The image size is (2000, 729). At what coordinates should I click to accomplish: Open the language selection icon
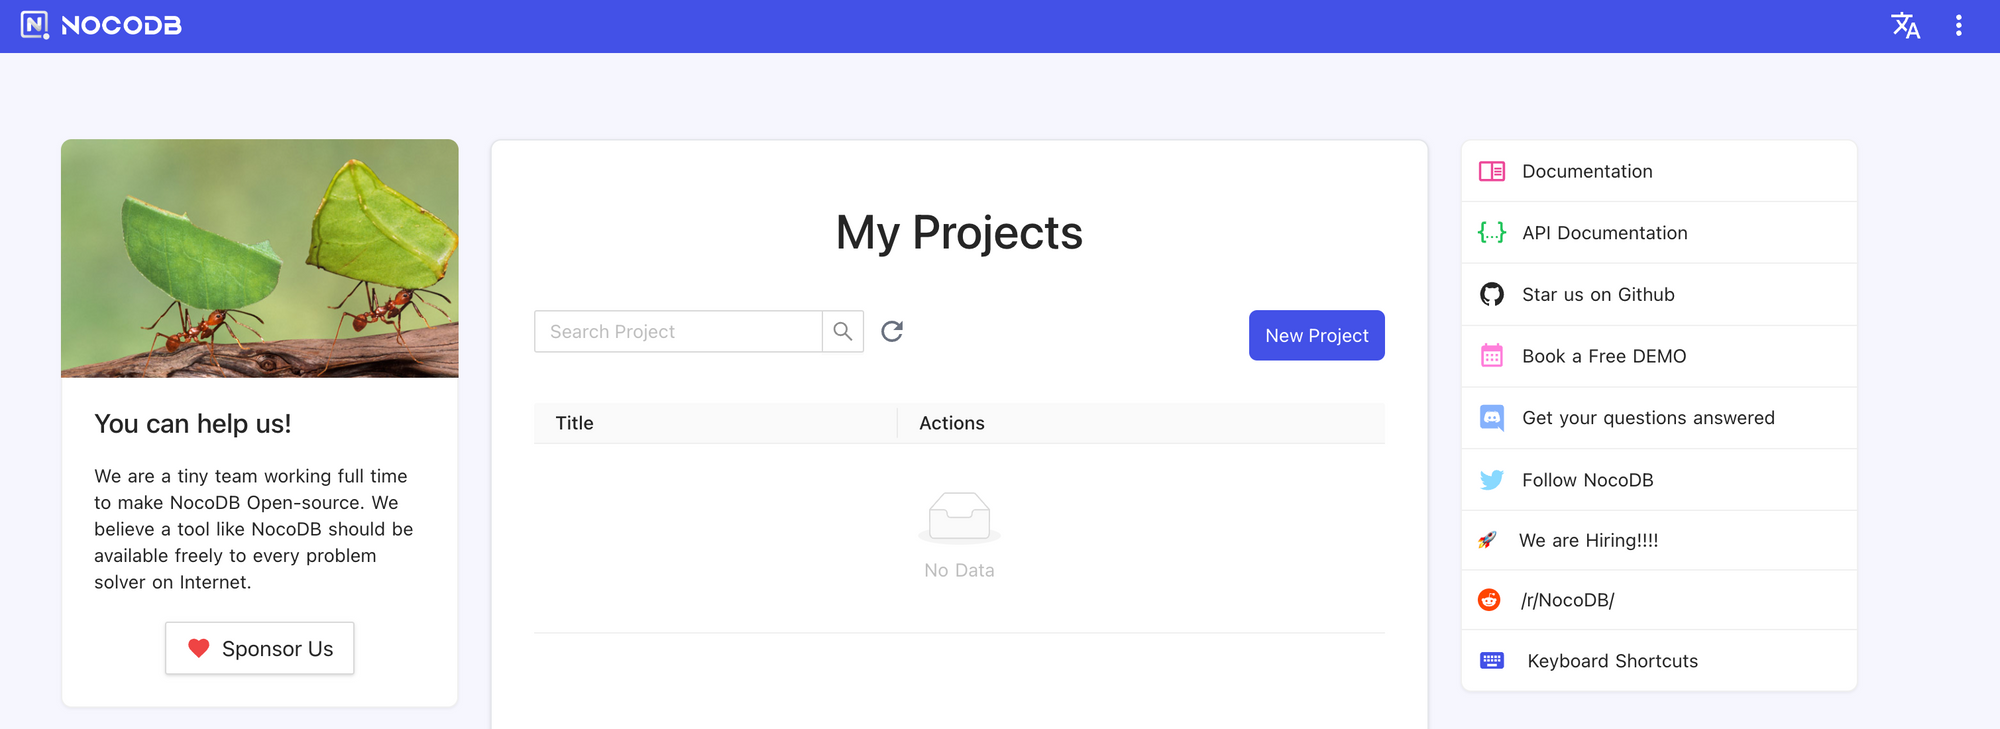tap(1905, 26)
